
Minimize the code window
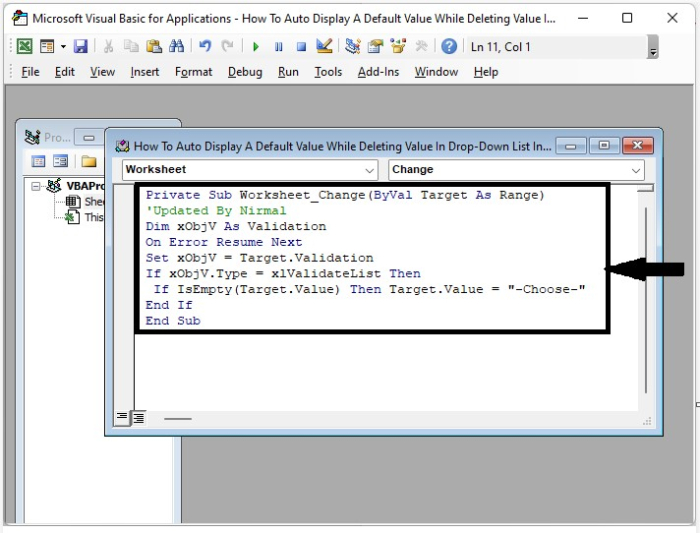571,146
